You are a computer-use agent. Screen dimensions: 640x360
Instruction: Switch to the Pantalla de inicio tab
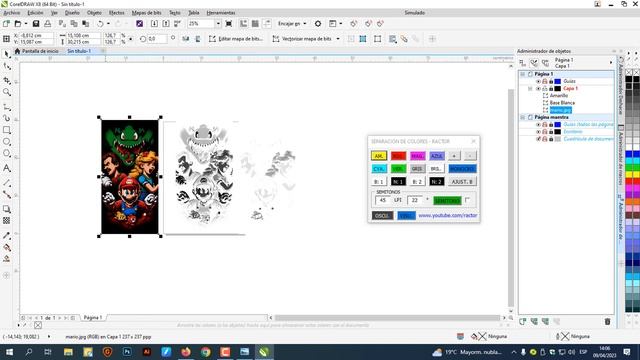click(37, 51)
